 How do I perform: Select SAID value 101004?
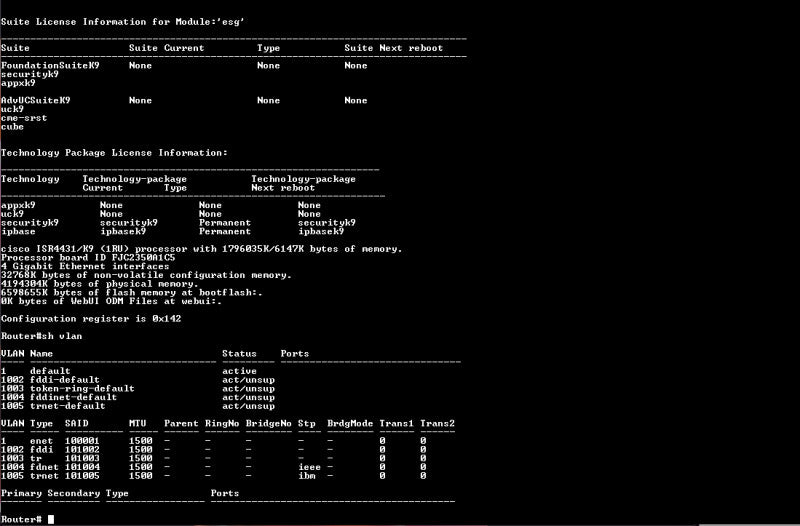(x=82, y=467)
